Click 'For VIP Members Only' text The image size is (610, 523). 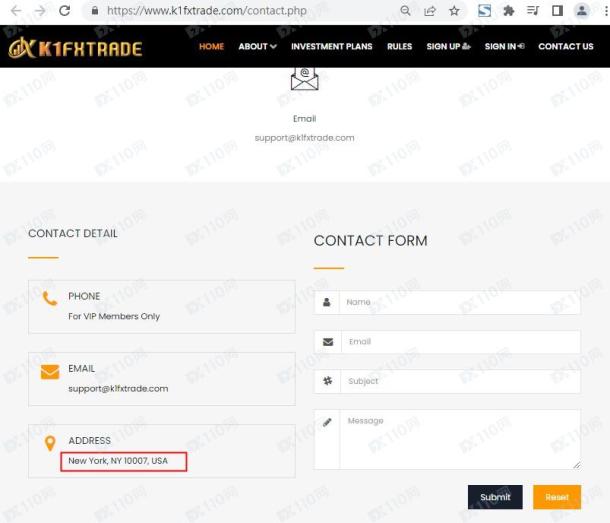click(x=114, y=316)
